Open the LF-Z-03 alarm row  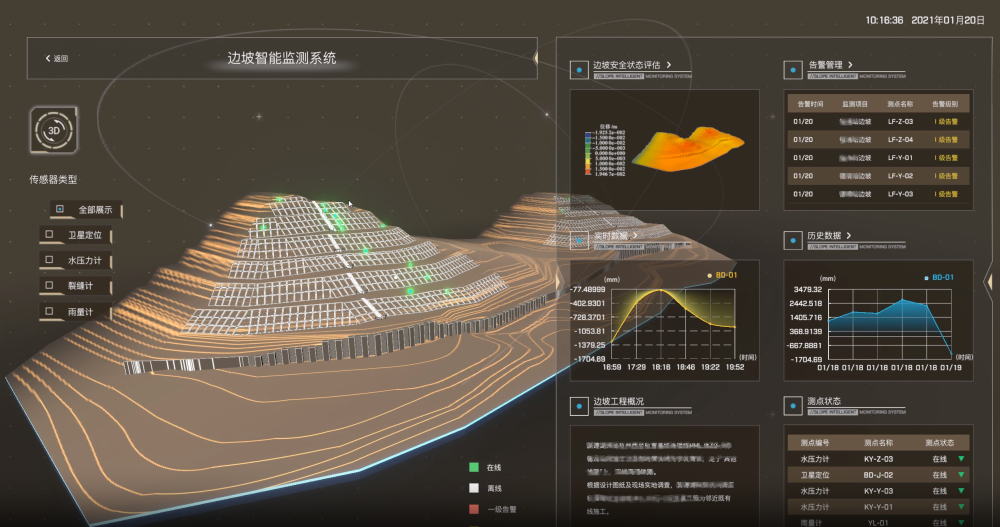click(x=877, y=122)
